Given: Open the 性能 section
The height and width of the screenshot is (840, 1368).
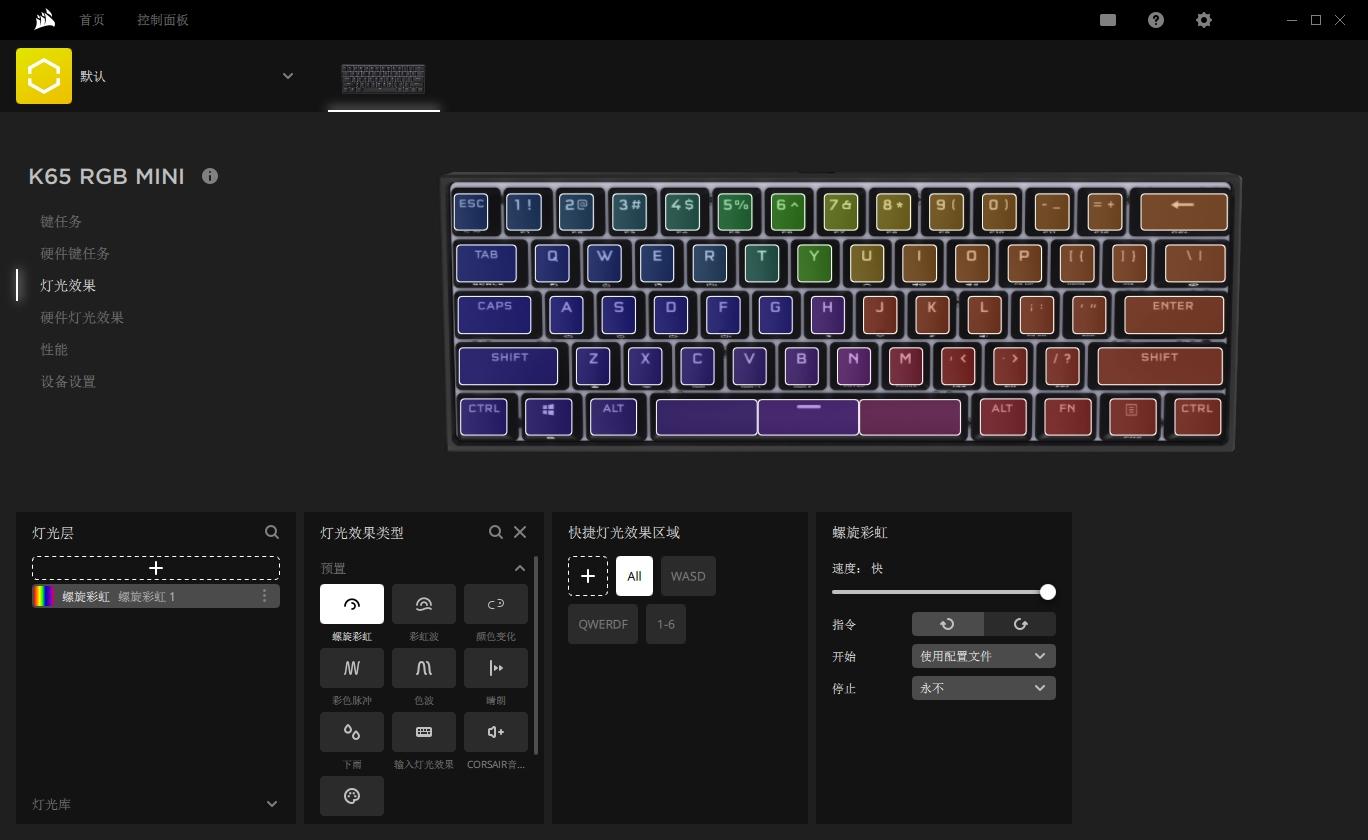Looking at the screenshot, I should coord(54,349).
